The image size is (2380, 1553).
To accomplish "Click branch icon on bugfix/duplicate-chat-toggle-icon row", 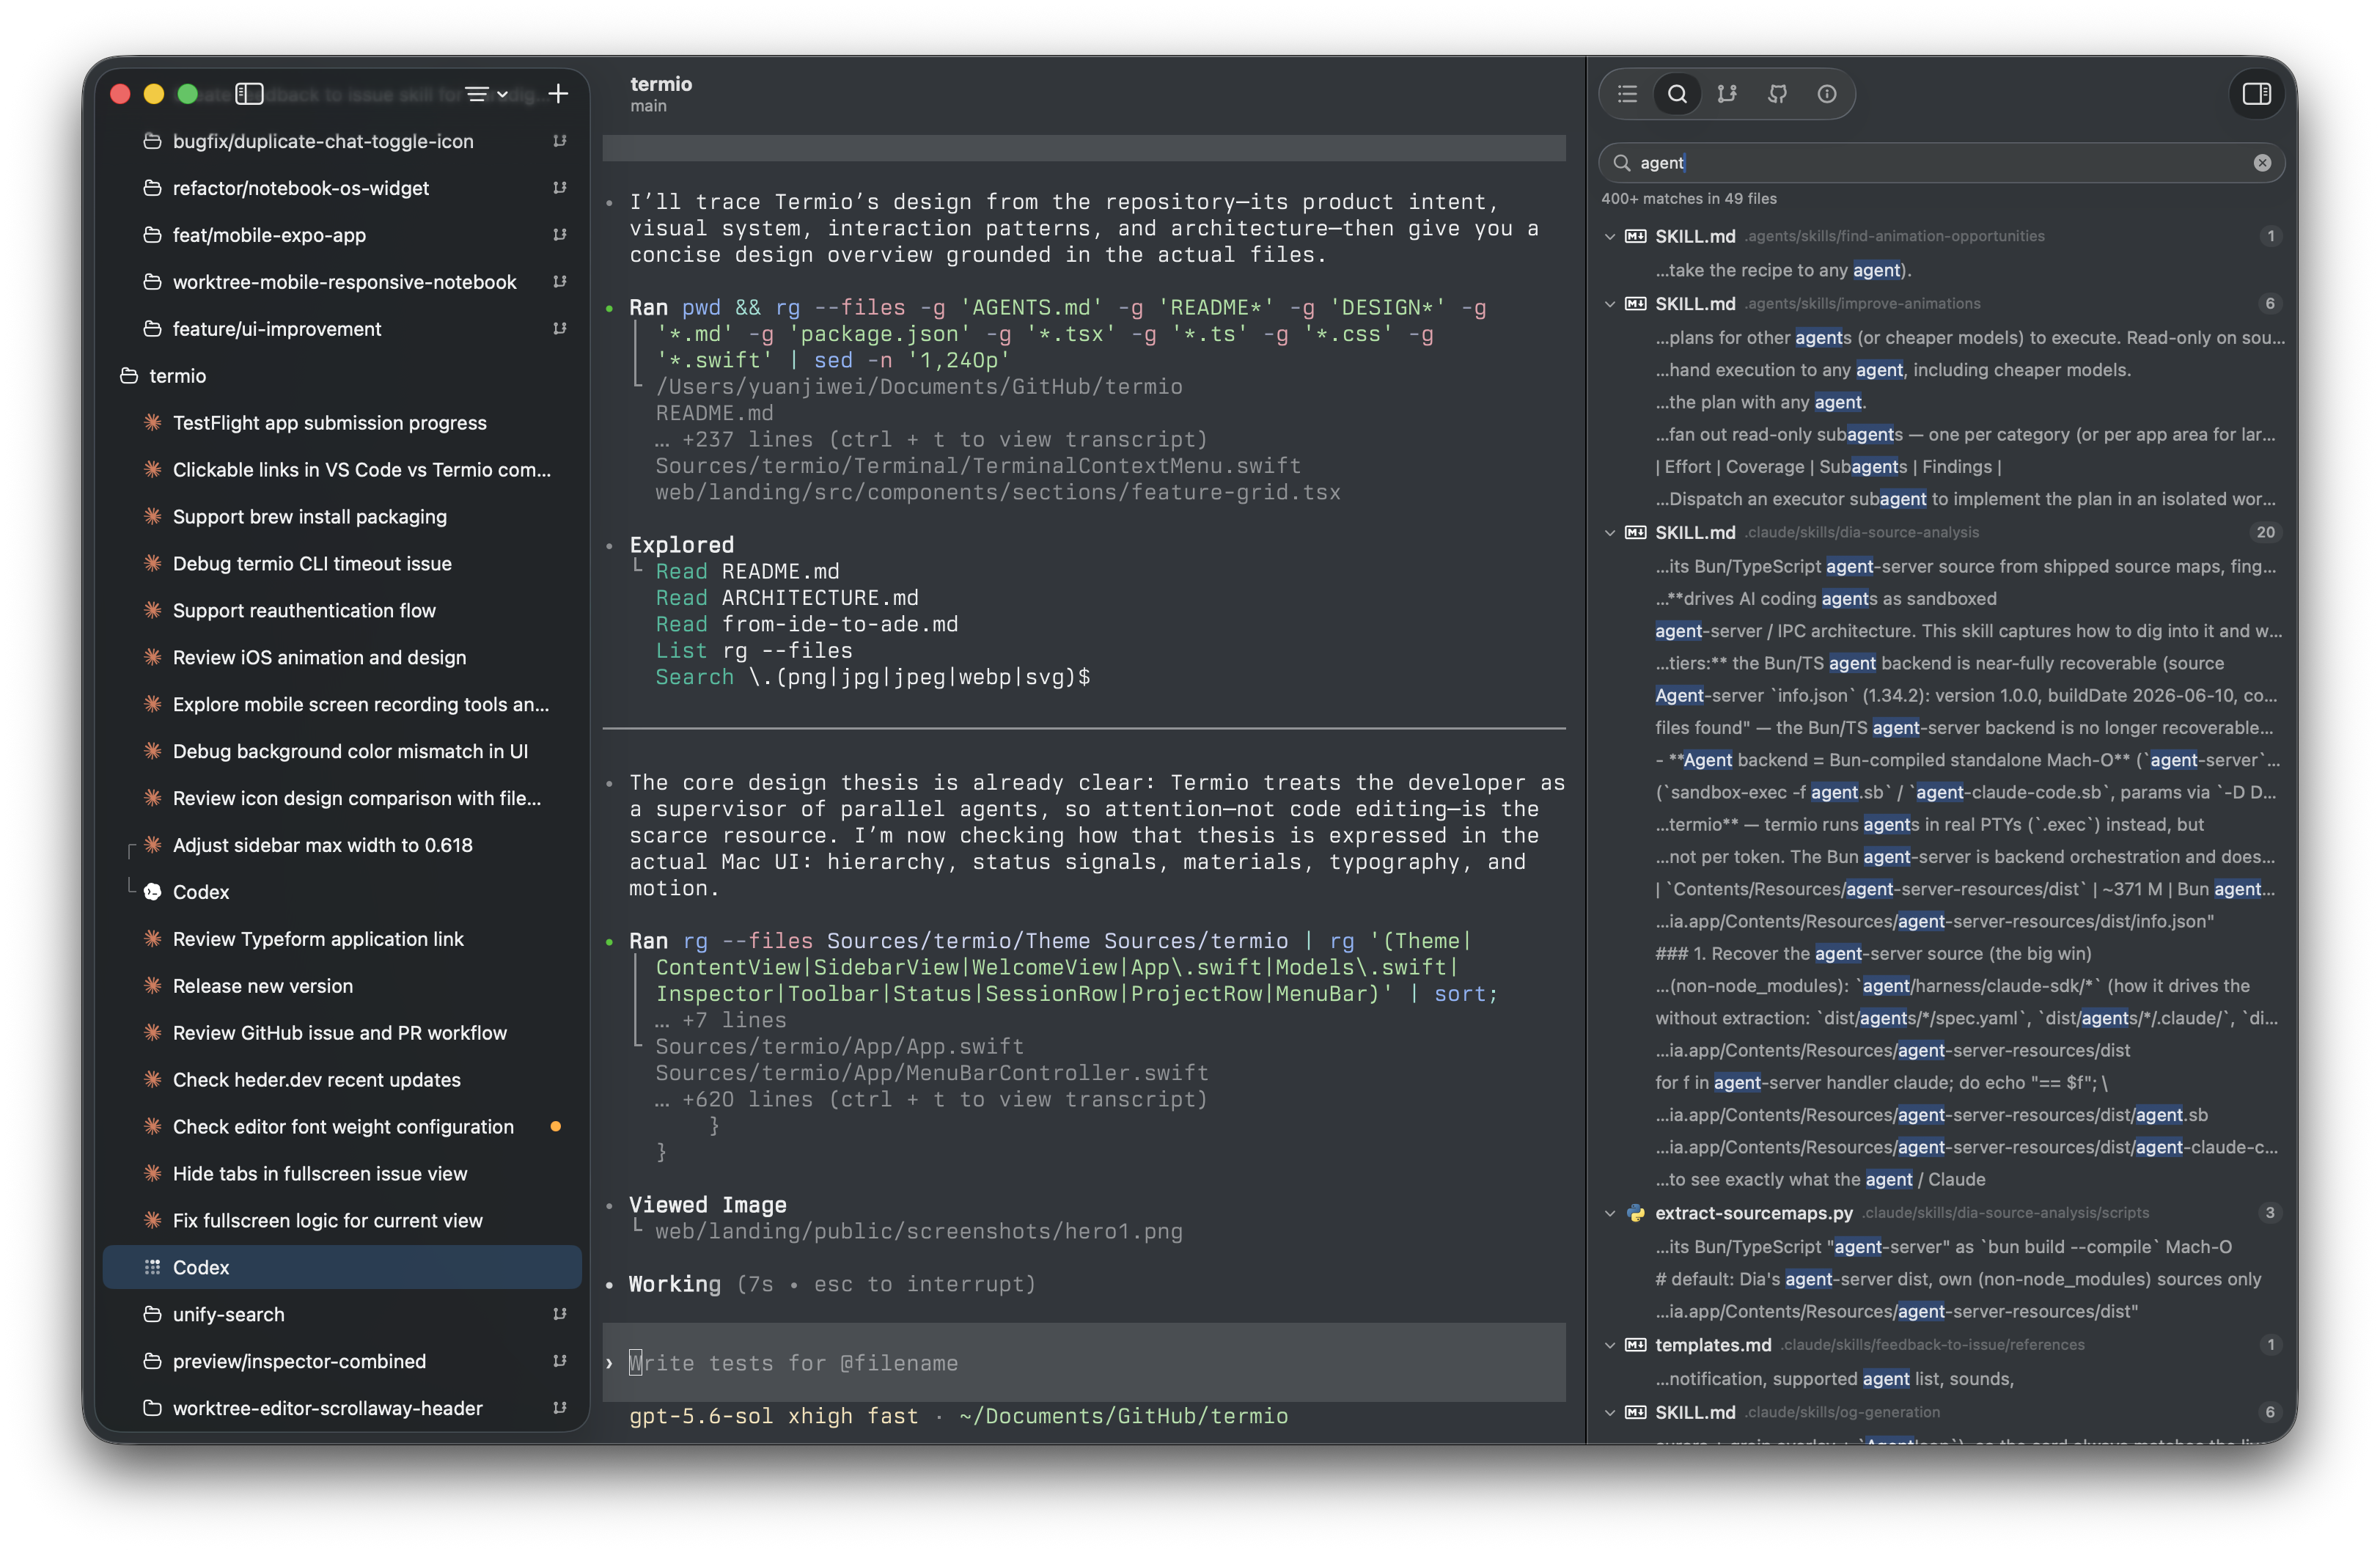I will 560,141.
